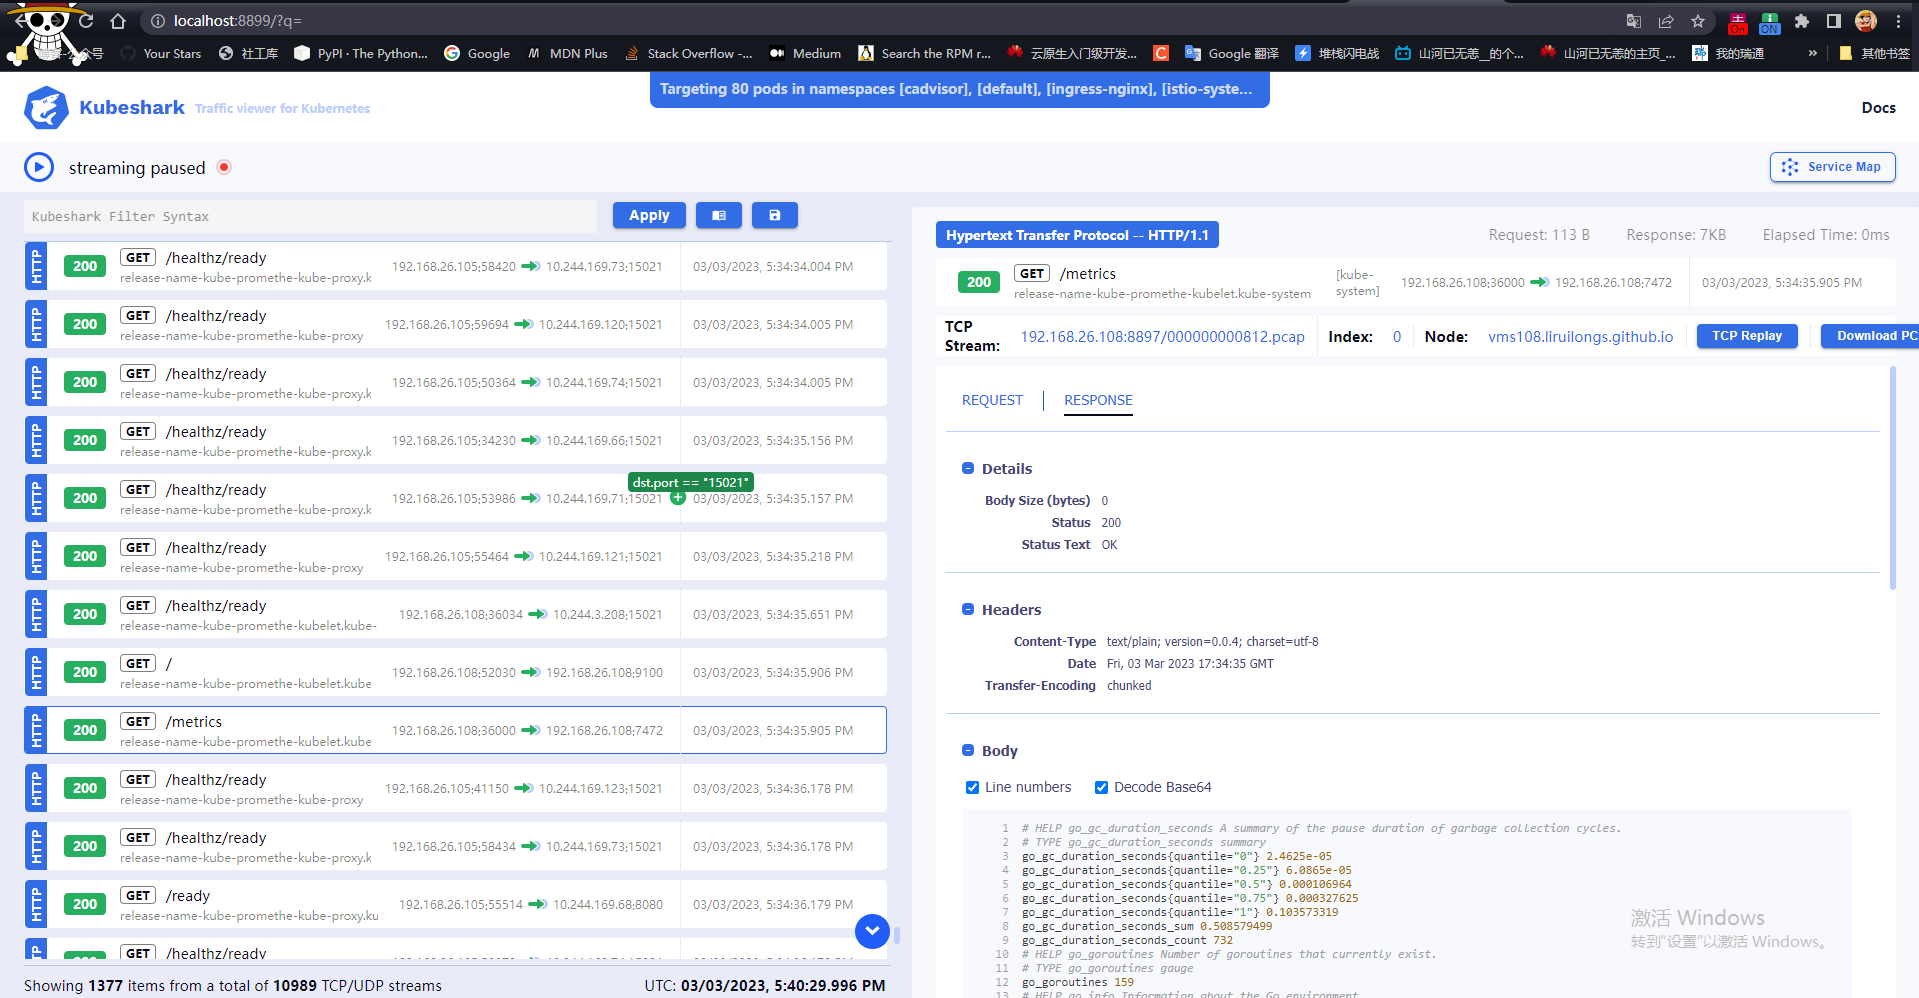Click the streaming paused red status dot

(224, 167)
